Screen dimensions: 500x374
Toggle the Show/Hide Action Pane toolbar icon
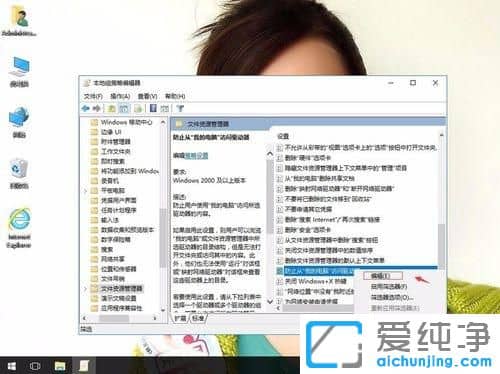[164, 108]
